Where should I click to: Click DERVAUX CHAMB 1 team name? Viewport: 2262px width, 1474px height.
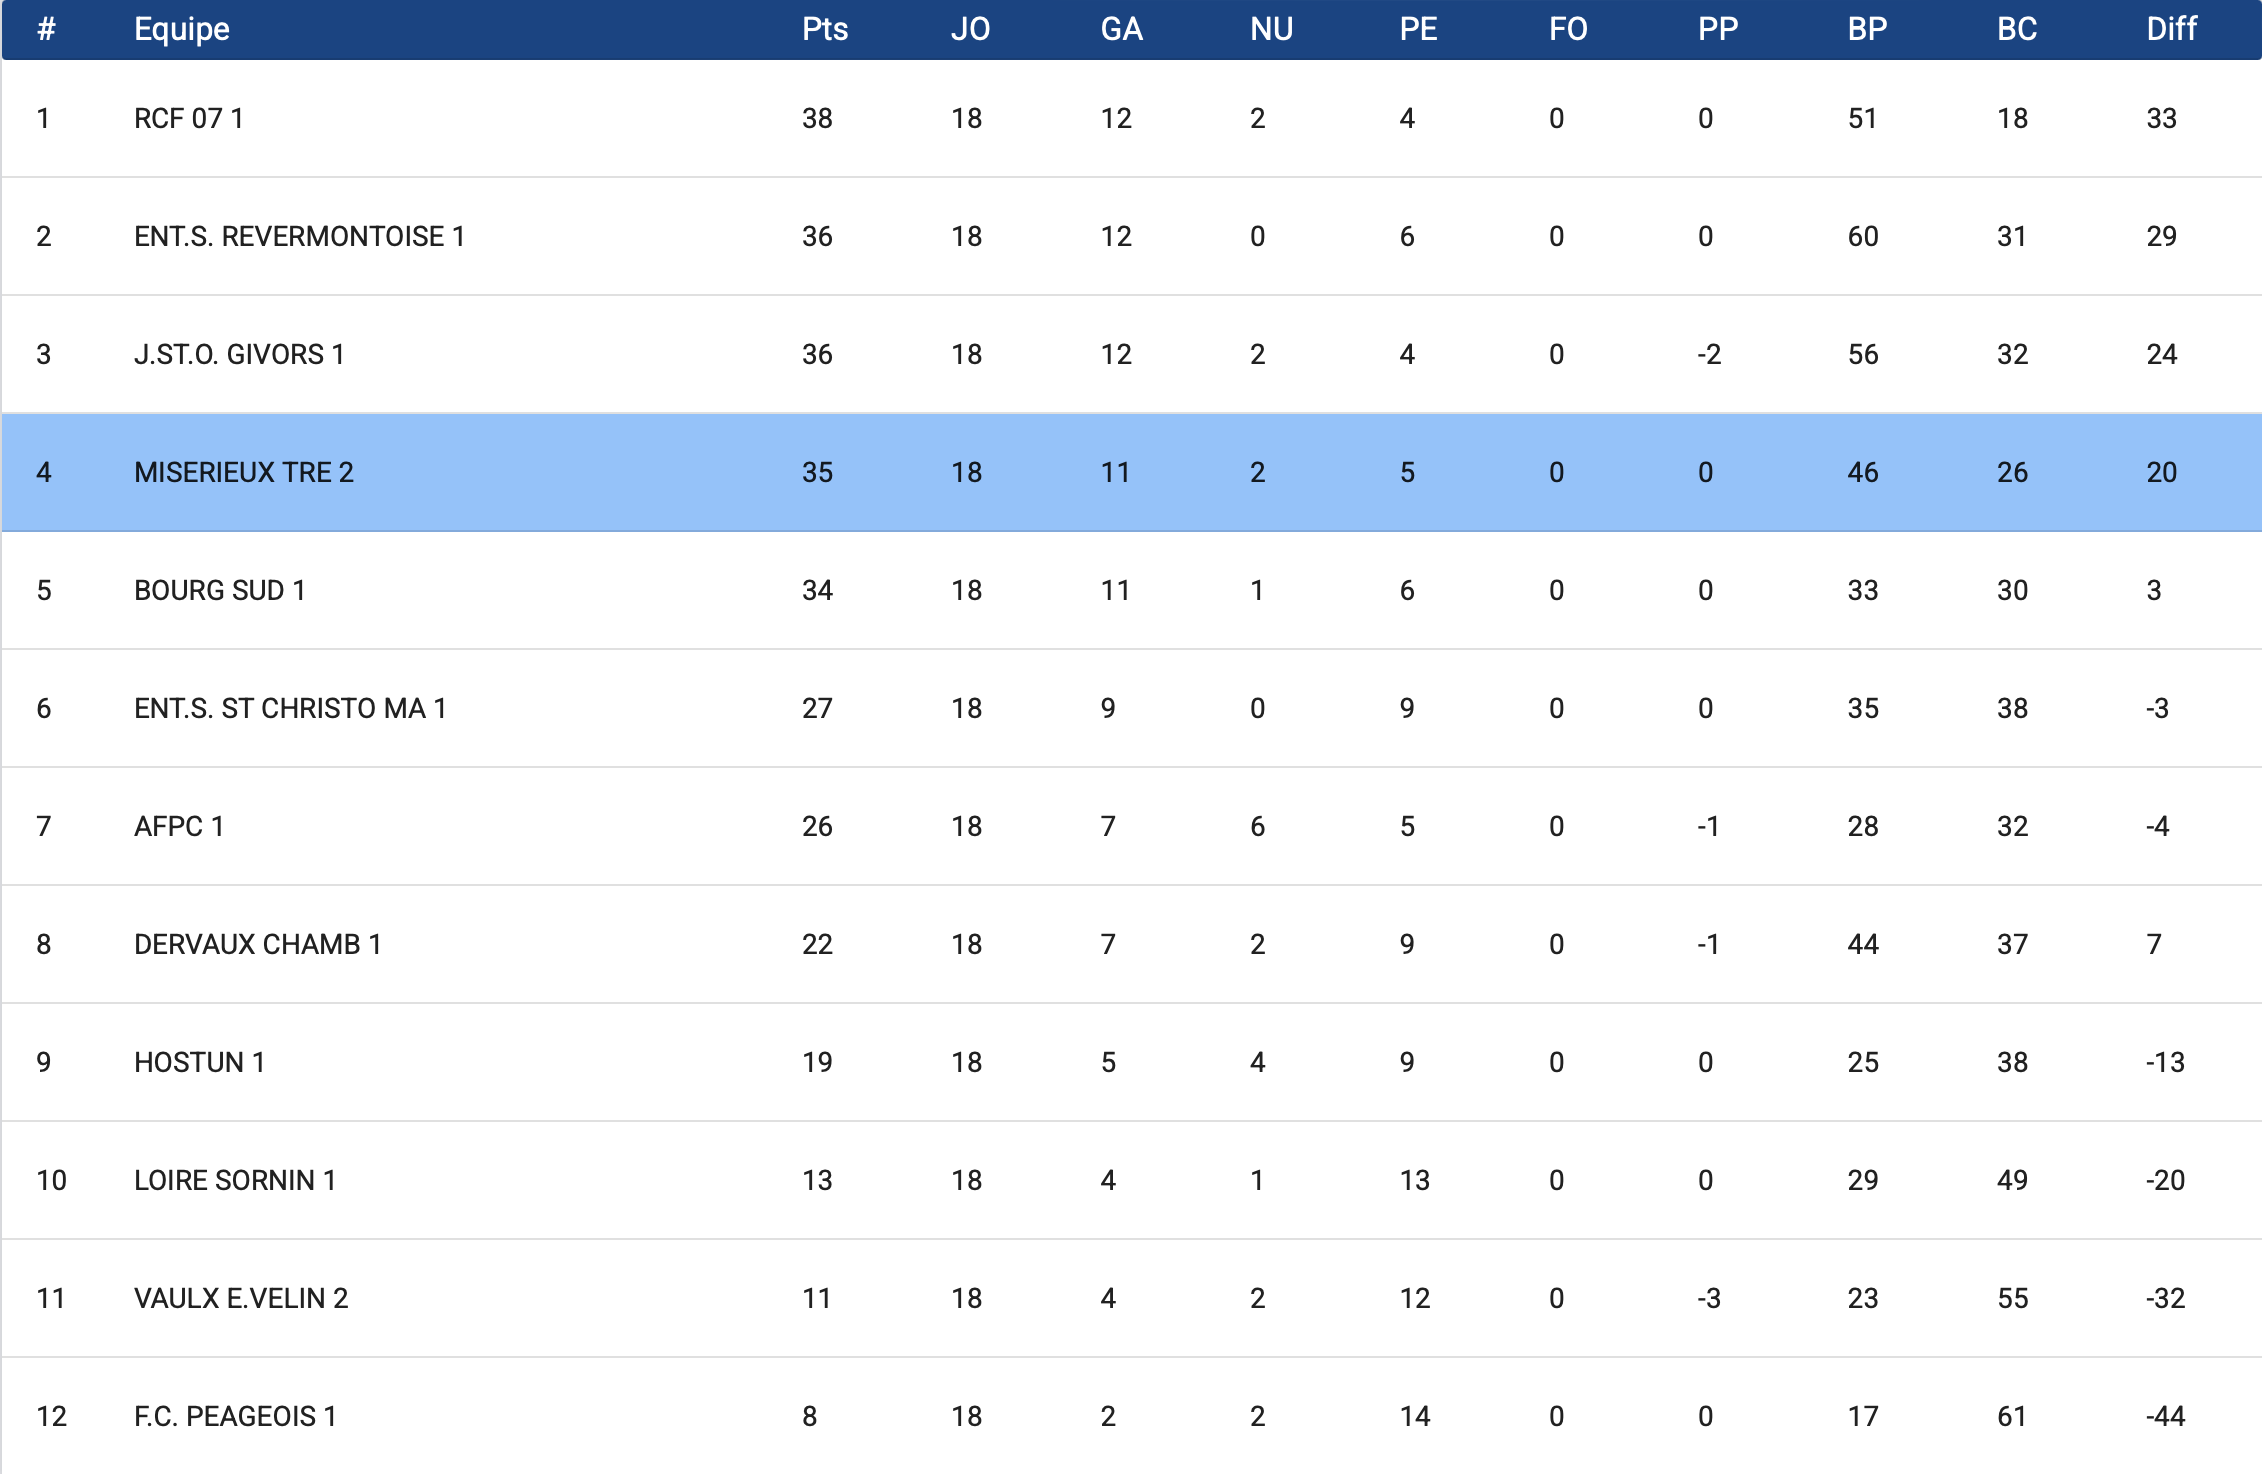pos(257,945)
